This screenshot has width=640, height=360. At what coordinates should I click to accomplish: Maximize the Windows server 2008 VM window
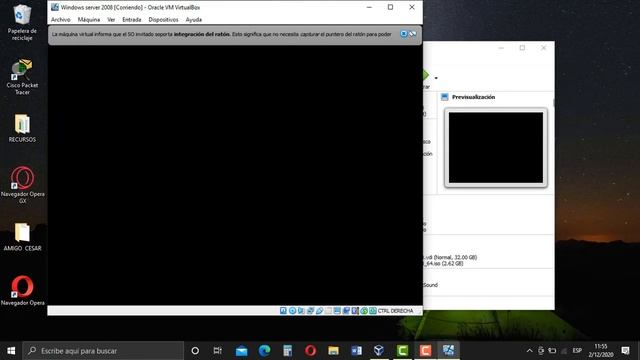pos(390,7)
